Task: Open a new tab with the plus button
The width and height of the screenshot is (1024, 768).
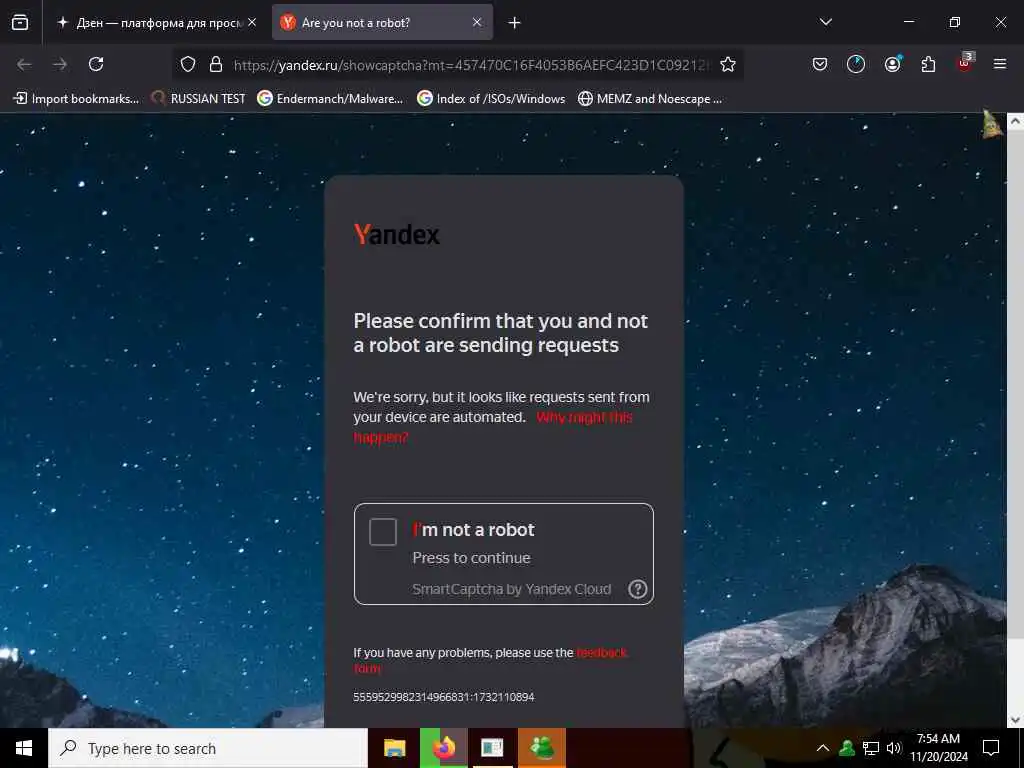Action: 515,23
